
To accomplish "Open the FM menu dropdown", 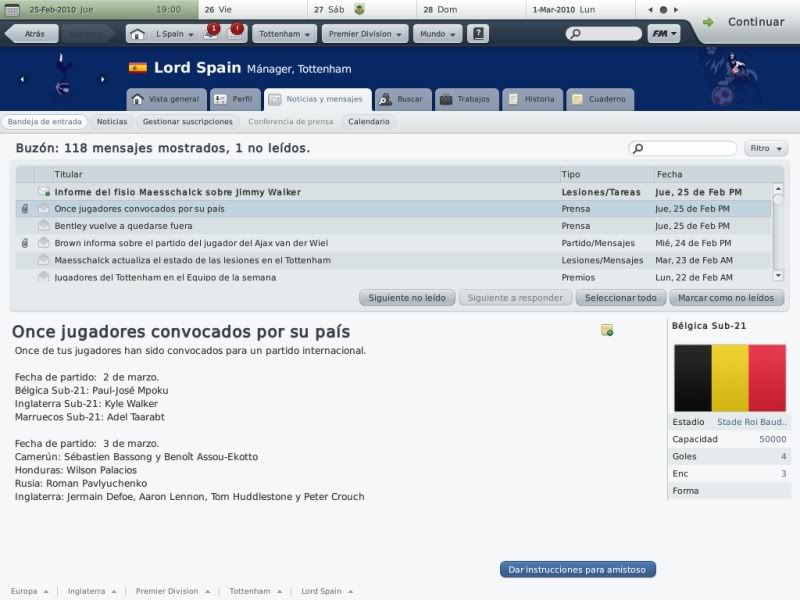I will pos(664,34).
